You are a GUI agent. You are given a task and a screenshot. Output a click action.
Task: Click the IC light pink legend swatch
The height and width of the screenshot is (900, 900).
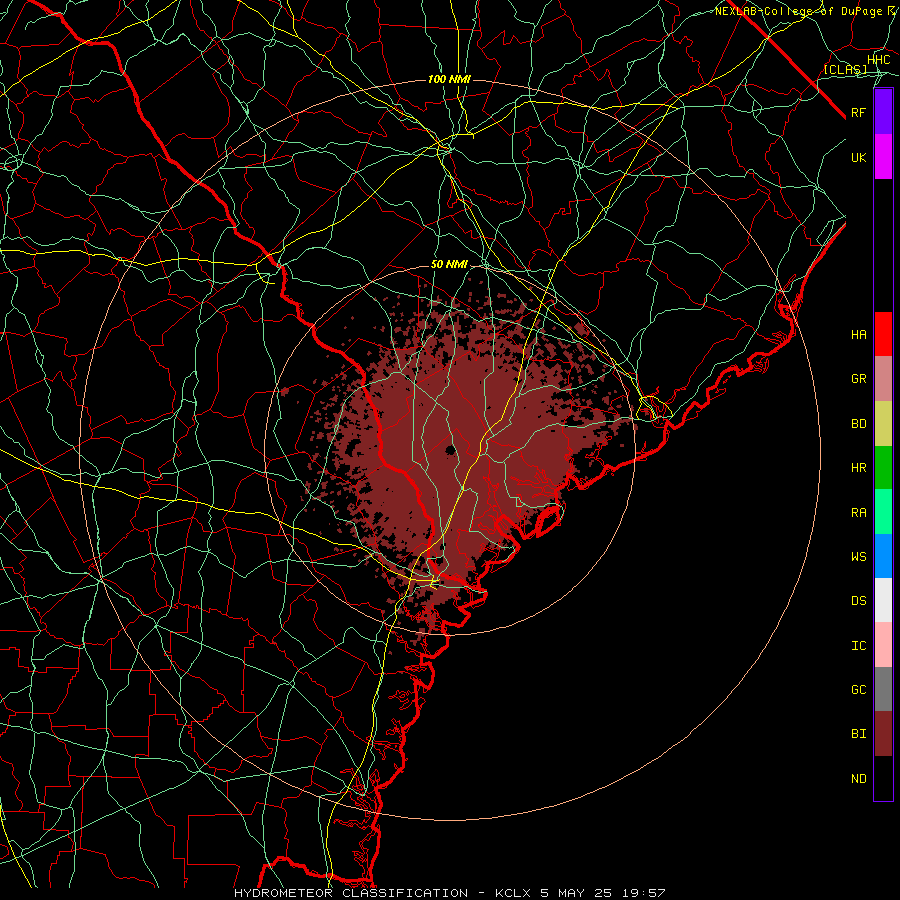(x=883, y=645)
